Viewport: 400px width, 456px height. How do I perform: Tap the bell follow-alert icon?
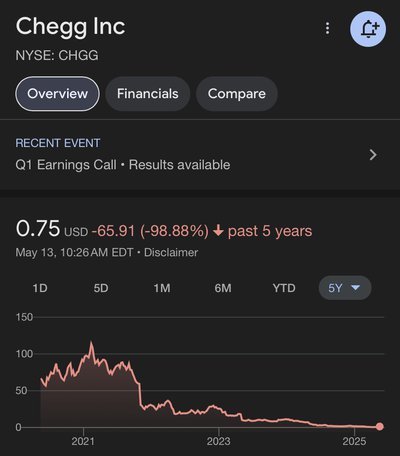click(368, 29)
